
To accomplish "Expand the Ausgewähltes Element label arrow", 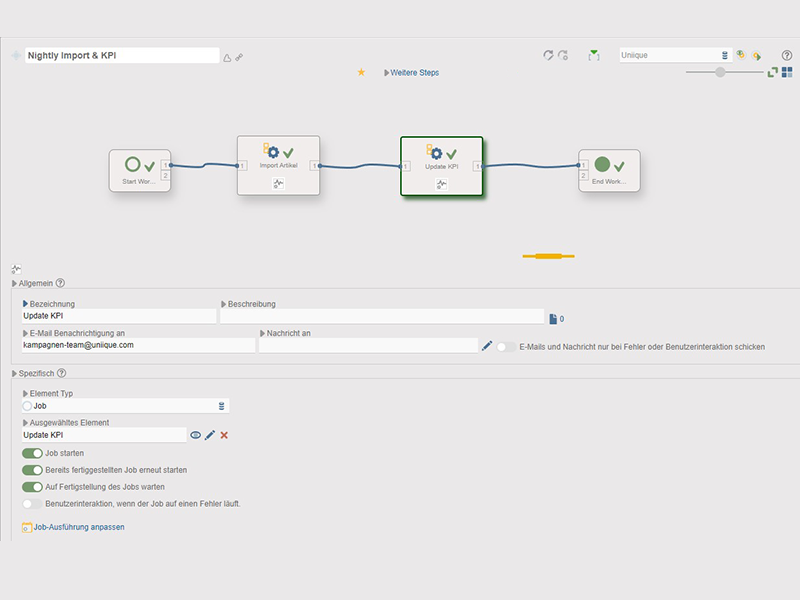I will pyautogui.click(x=26, y=423).
